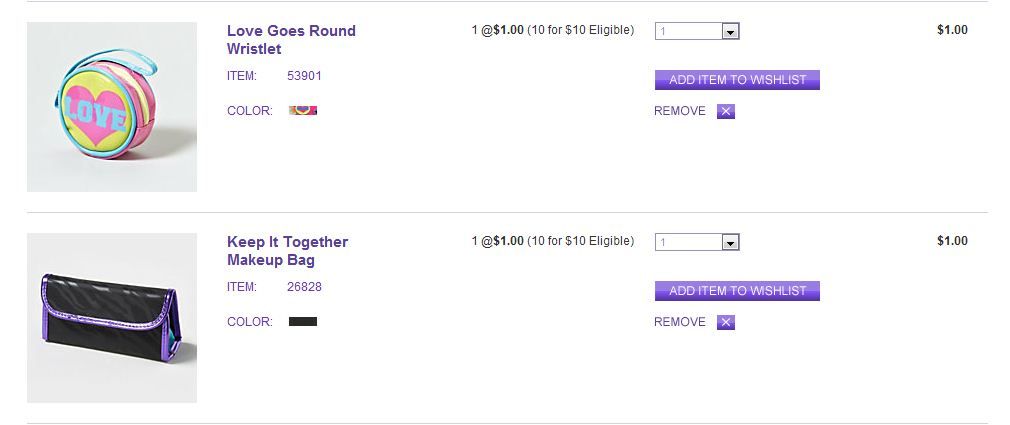The width and height of the screenshot is (1010, 425).
Task: Select the black color swatch of Makeup Bag
Action: [303, 322]
